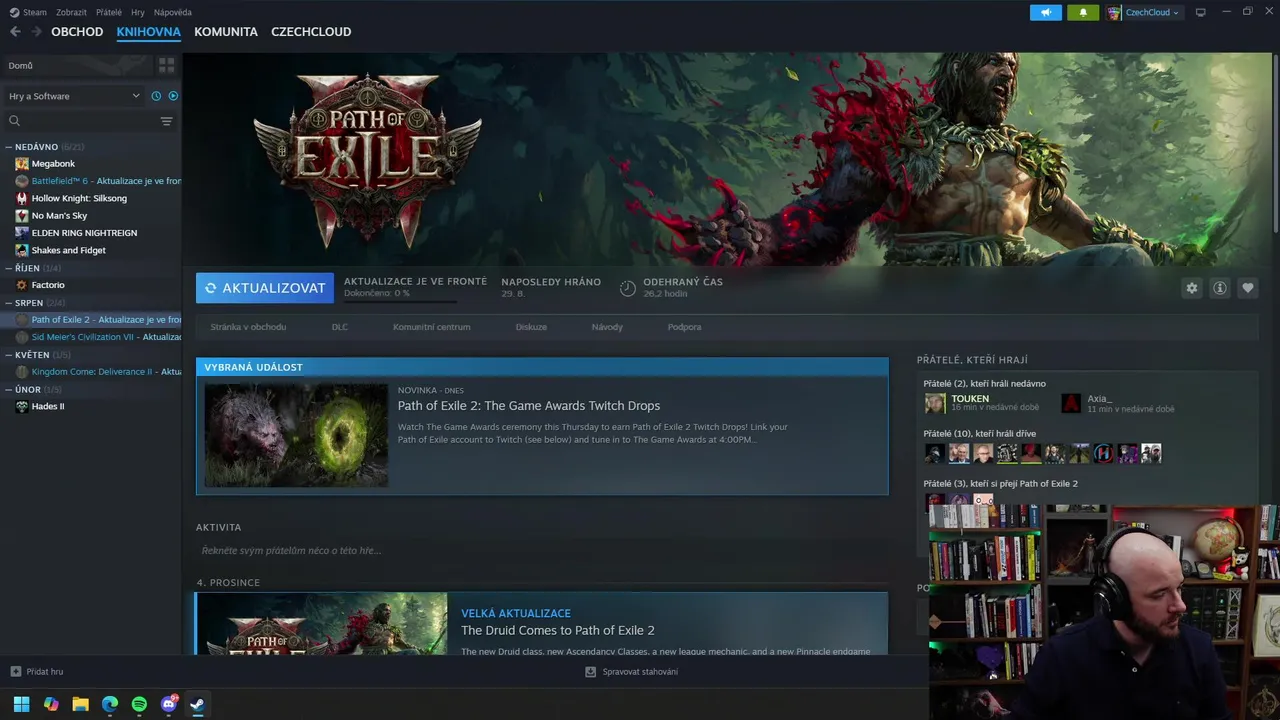1280x720 pixels.
Task: Open the Hry a Software dropdown
Action: [x=75, y=96]
